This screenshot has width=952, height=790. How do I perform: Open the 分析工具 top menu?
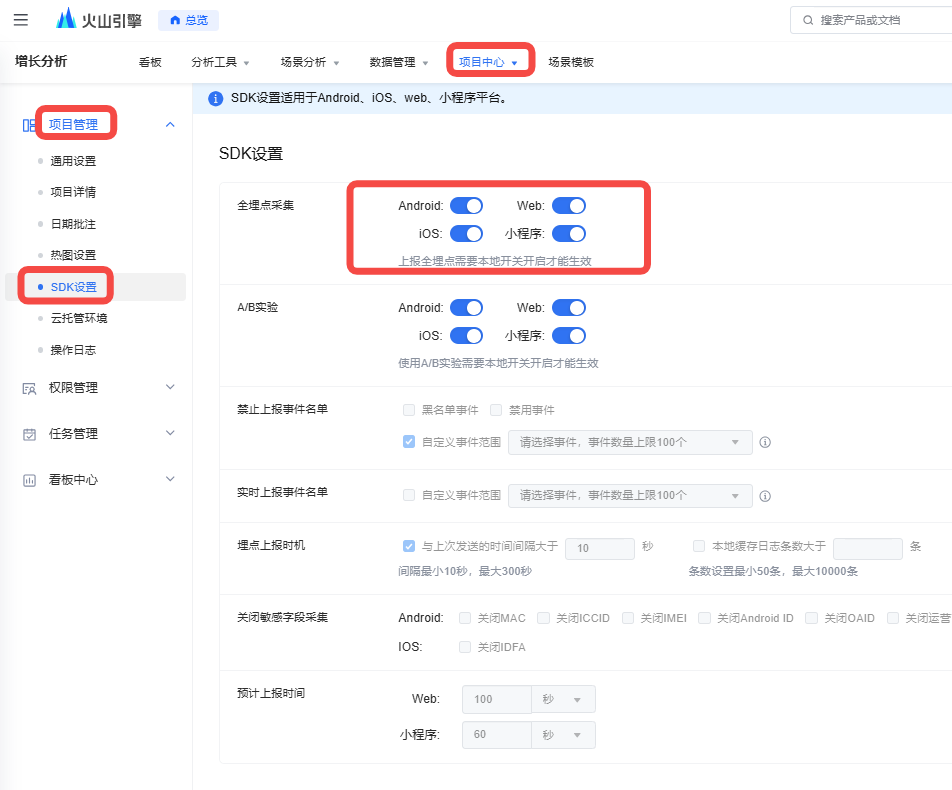(x=220, y=62)
